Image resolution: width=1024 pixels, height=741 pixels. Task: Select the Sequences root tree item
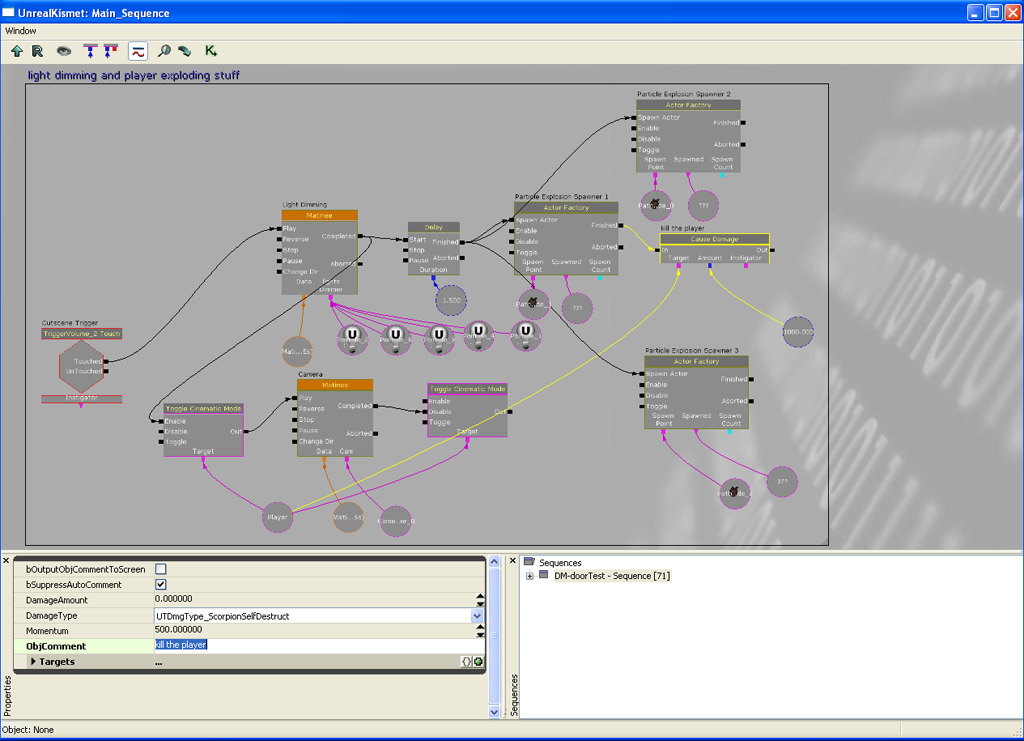pos(560,563)
